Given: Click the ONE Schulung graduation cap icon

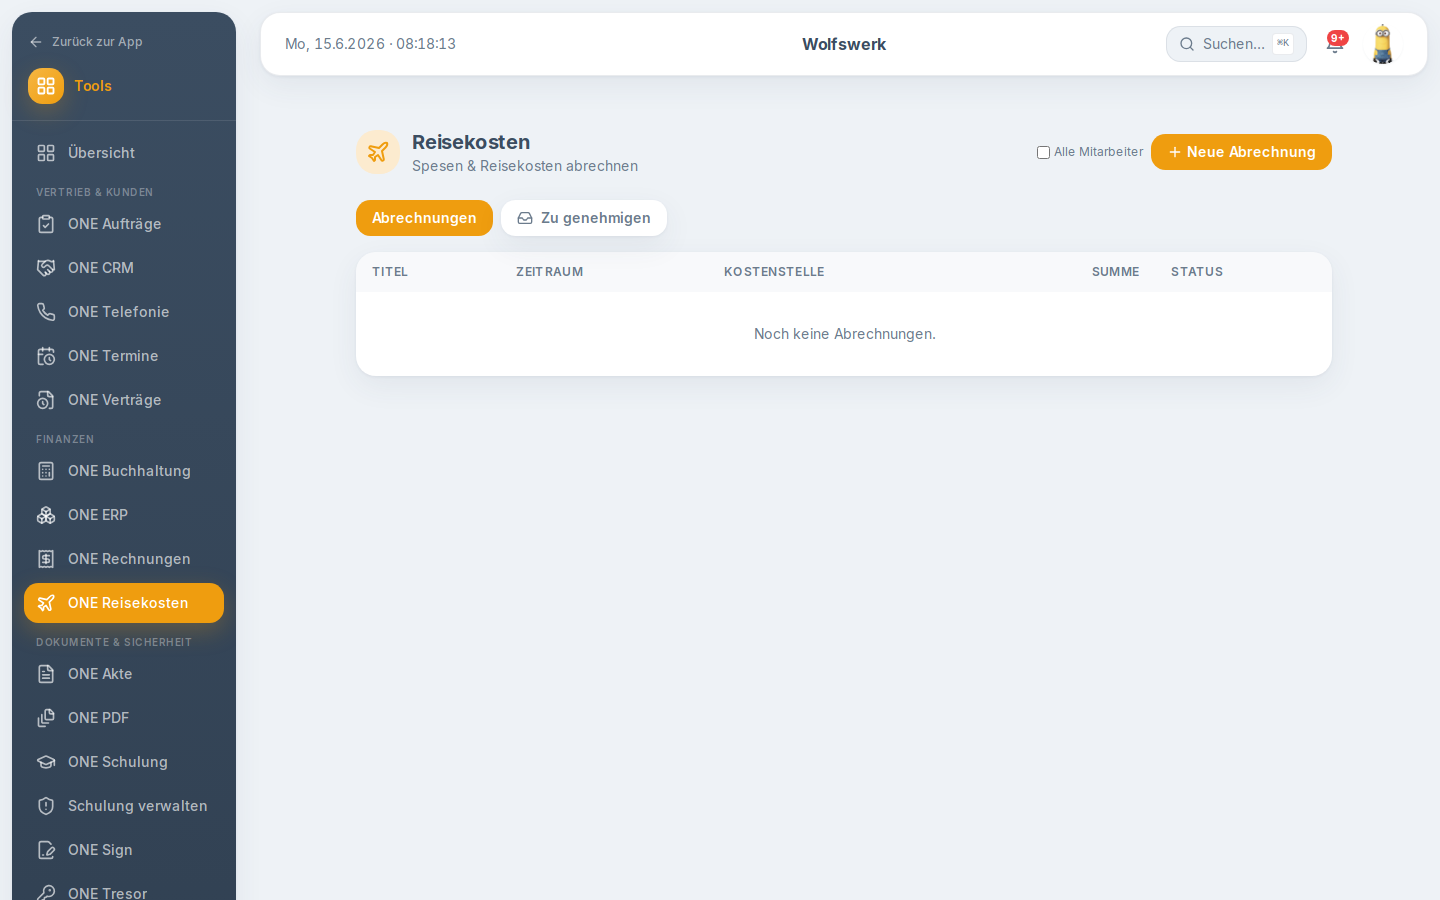Looking at the screenshot, I should pos(46,762).
